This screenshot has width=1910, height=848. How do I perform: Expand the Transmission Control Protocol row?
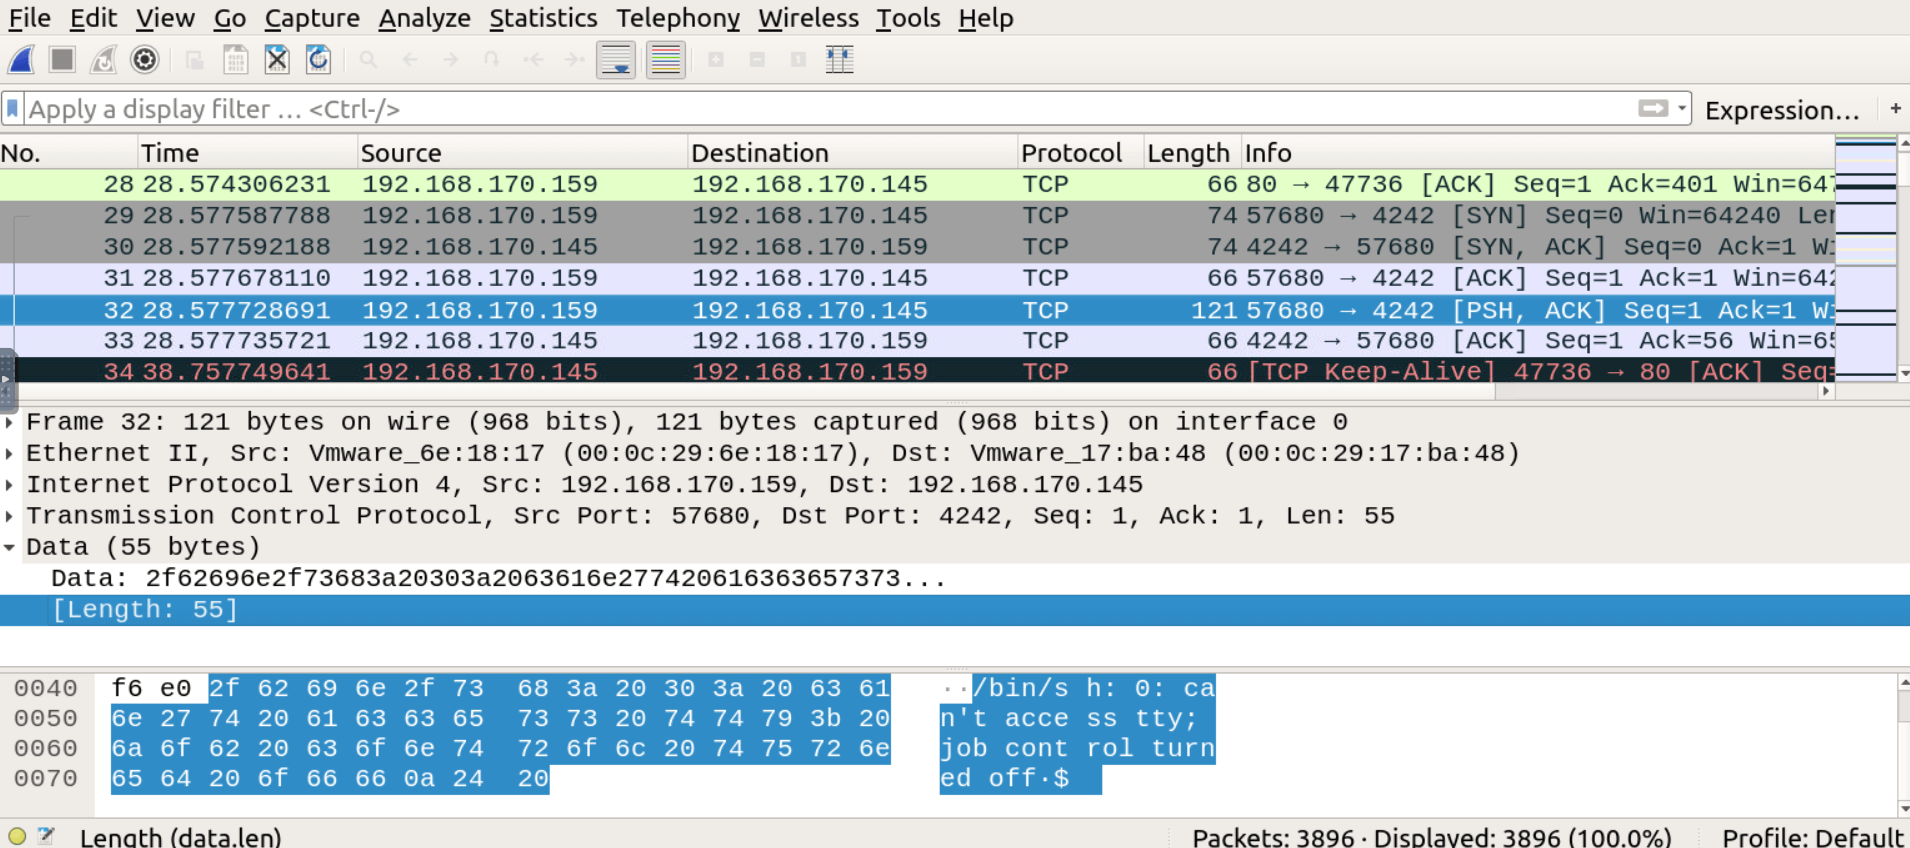[10, 516]
